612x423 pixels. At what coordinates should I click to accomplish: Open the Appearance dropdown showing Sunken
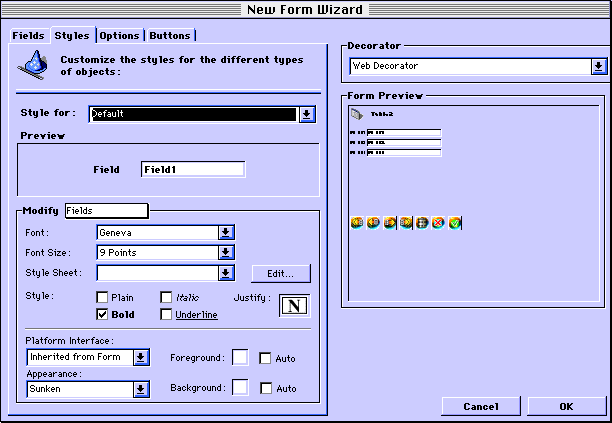[x=141, y=389]
